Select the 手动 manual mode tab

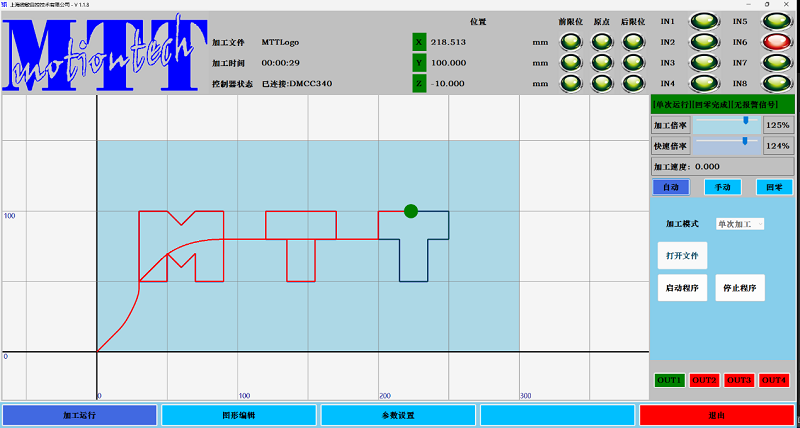[722, 187]
